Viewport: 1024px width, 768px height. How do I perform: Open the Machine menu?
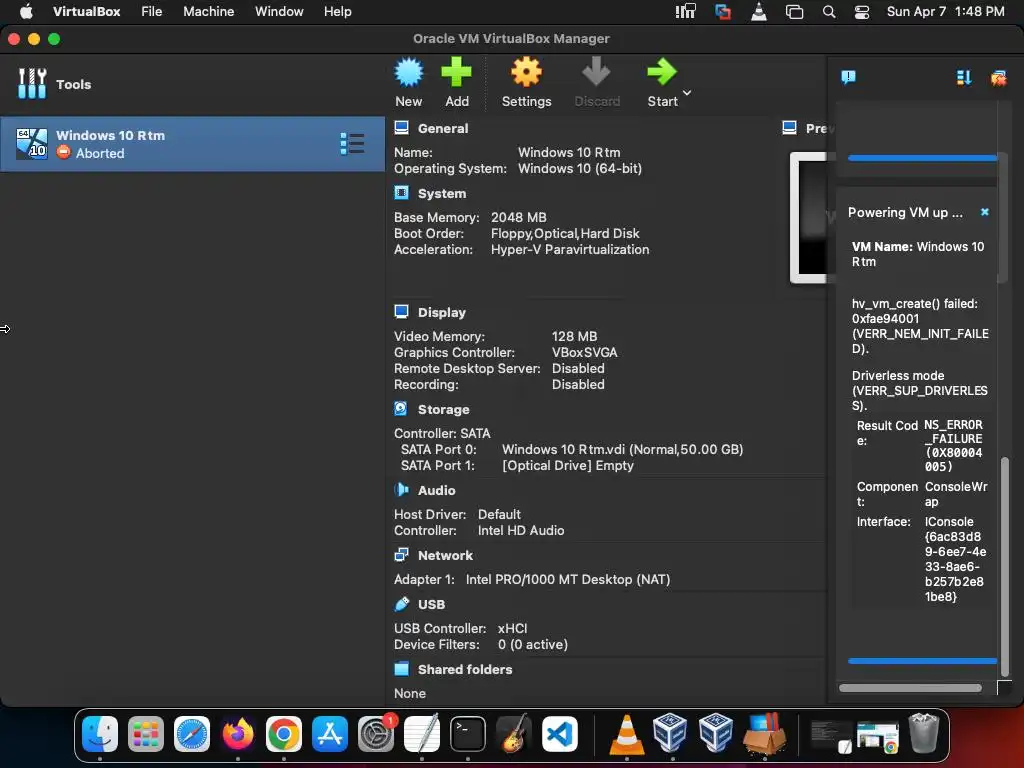pos(208,11)
